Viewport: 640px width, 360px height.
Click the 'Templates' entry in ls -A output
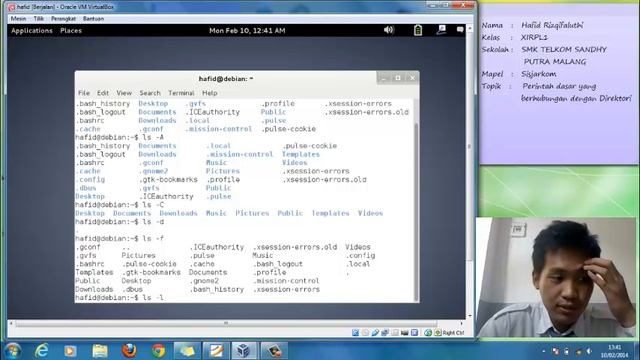coord(300,154)
